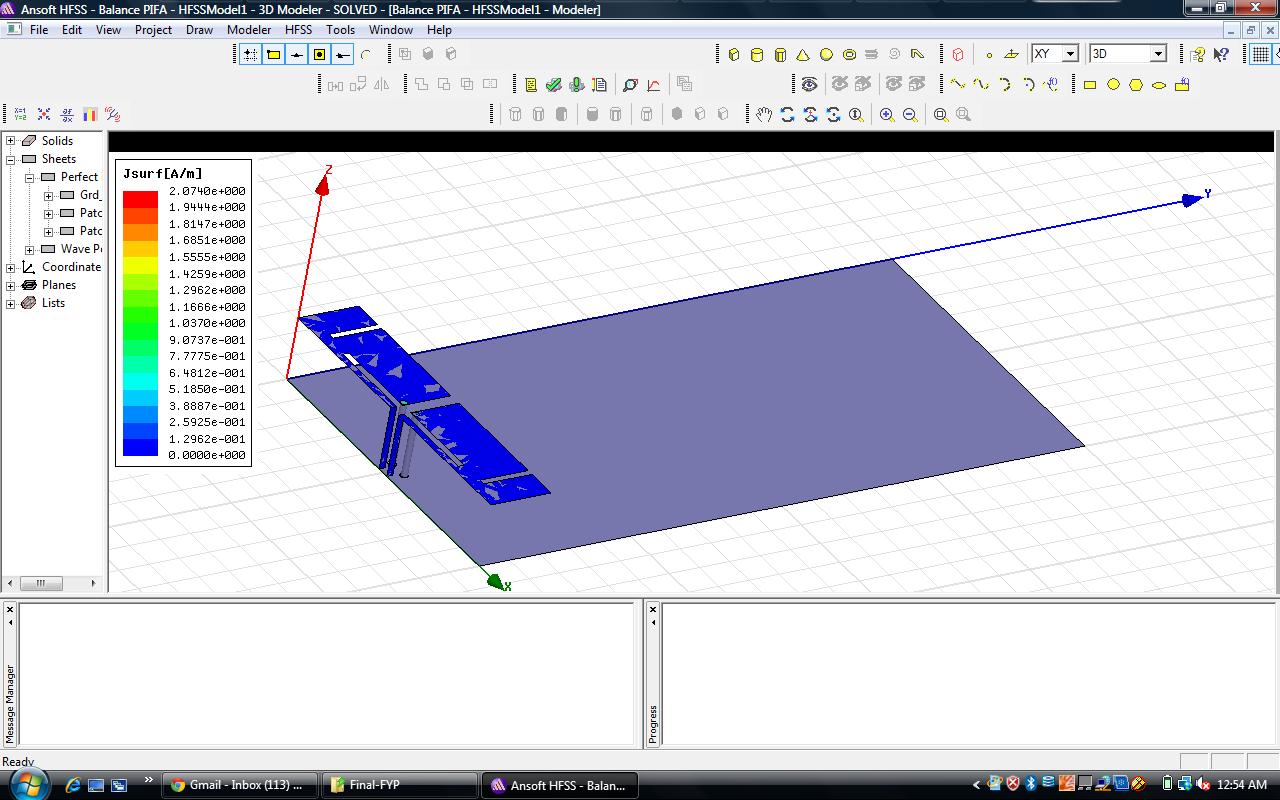Switch to Gmail Inbox taskbar button
Screen dimensions: 1280x800
click(239, 785)
